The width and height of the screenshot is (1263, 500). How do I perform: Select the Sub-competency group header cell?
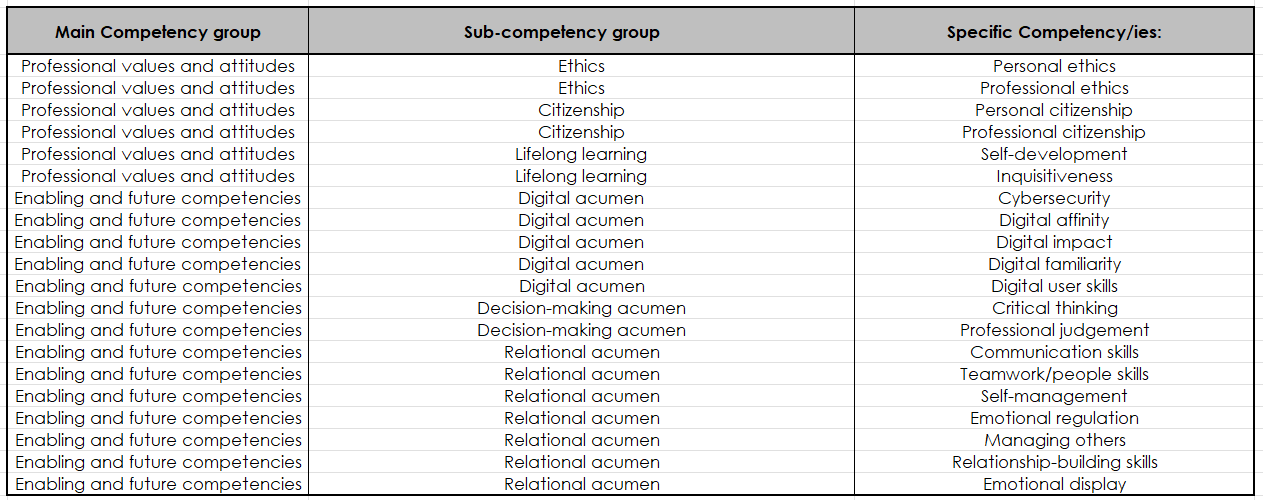581,32
